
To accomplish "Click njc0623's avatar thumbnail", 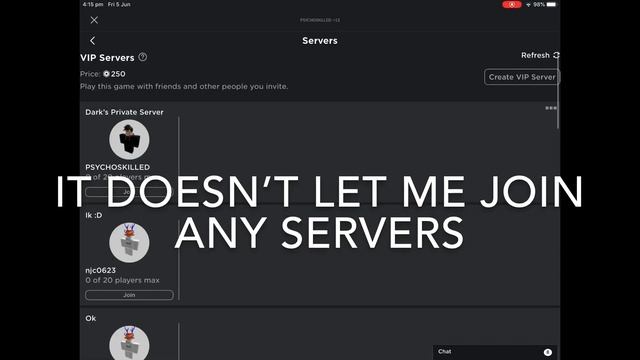I will [x=129, y=243].
